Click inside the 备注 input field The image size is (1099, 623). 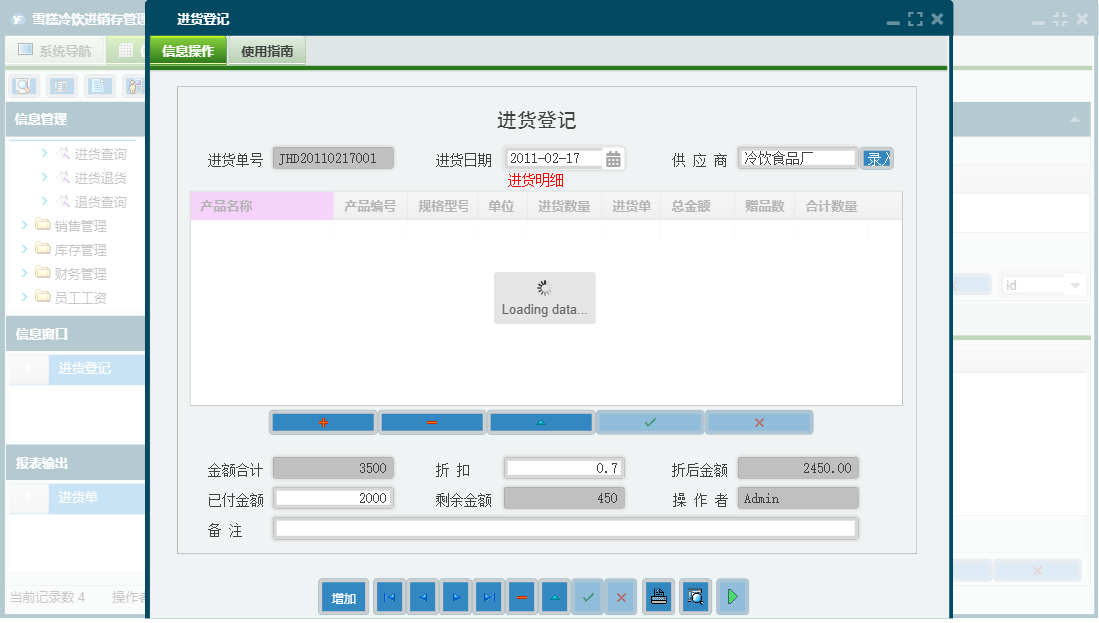pyautogui.click(x=565, y=530)
